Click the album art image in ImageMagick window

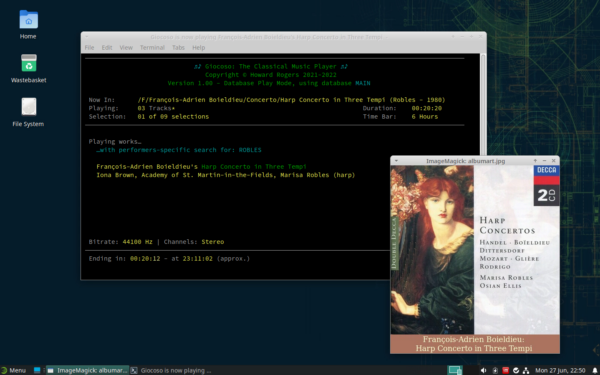474,249
